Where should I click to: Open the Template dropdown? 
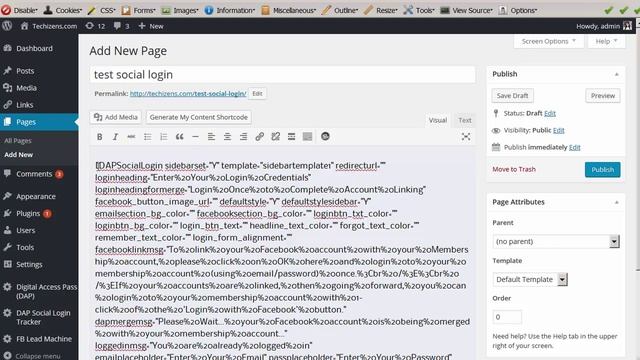click(530, 280)
